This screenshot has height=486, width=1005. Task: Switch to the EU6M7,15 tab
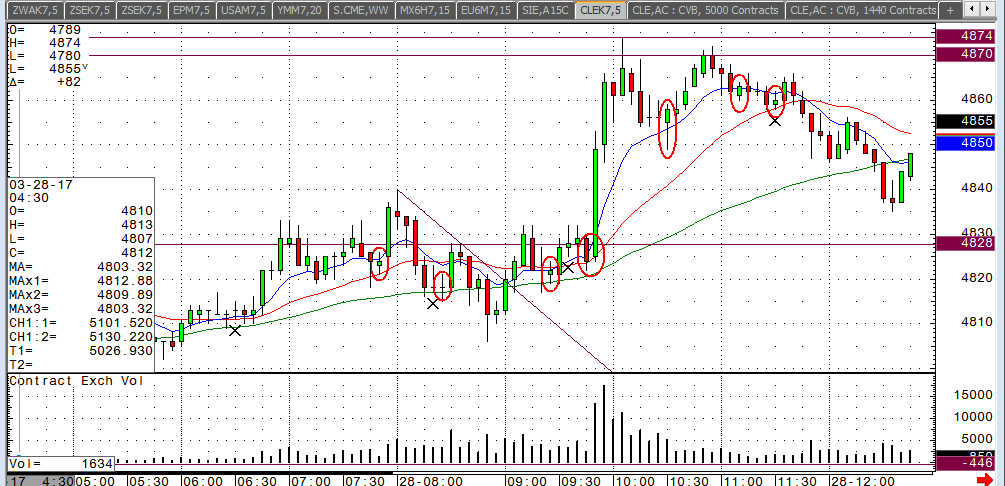tap(487, 10)
